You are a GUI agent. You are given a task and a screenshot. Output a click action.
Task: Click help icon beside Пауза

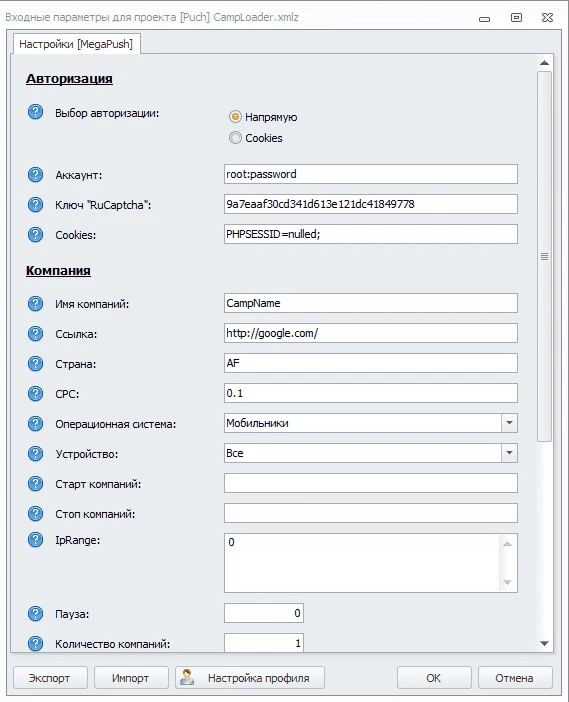click(x=35, y=613)
